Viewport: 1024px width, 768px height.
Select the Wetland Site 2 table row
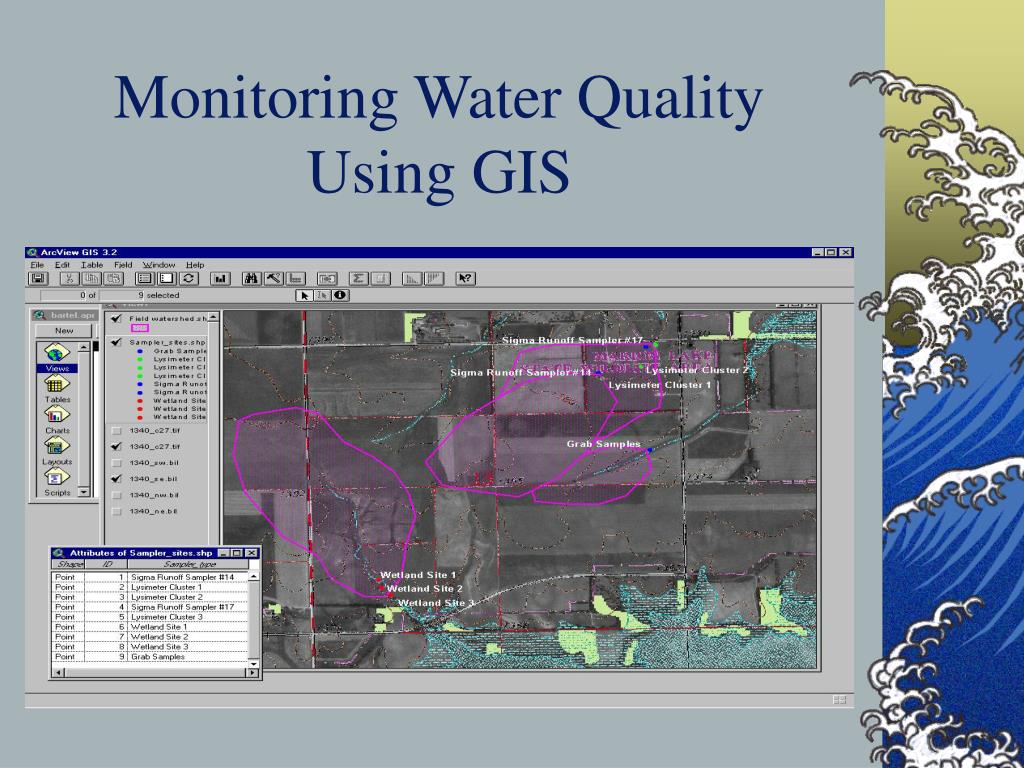coord(150,637)
